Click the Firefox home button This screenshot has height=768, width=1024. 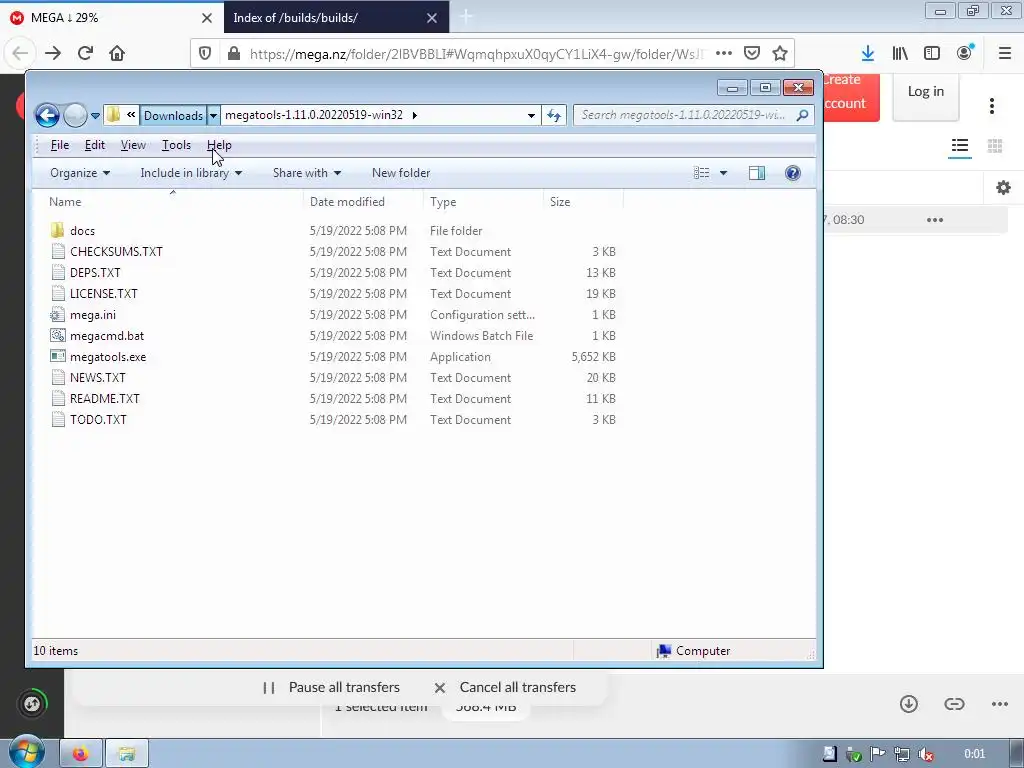117,53
